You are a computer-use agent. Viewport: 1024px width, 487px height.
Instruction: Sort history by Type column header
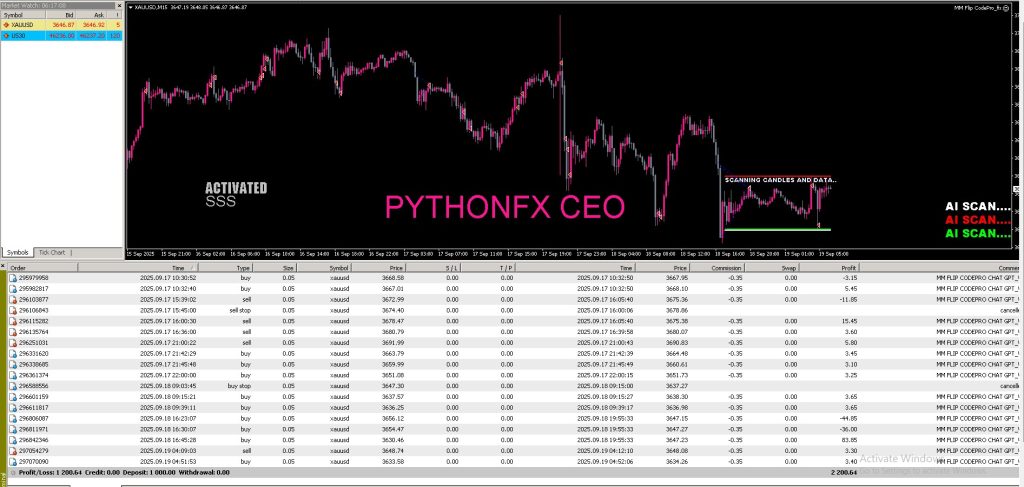(x=225, y=268)
